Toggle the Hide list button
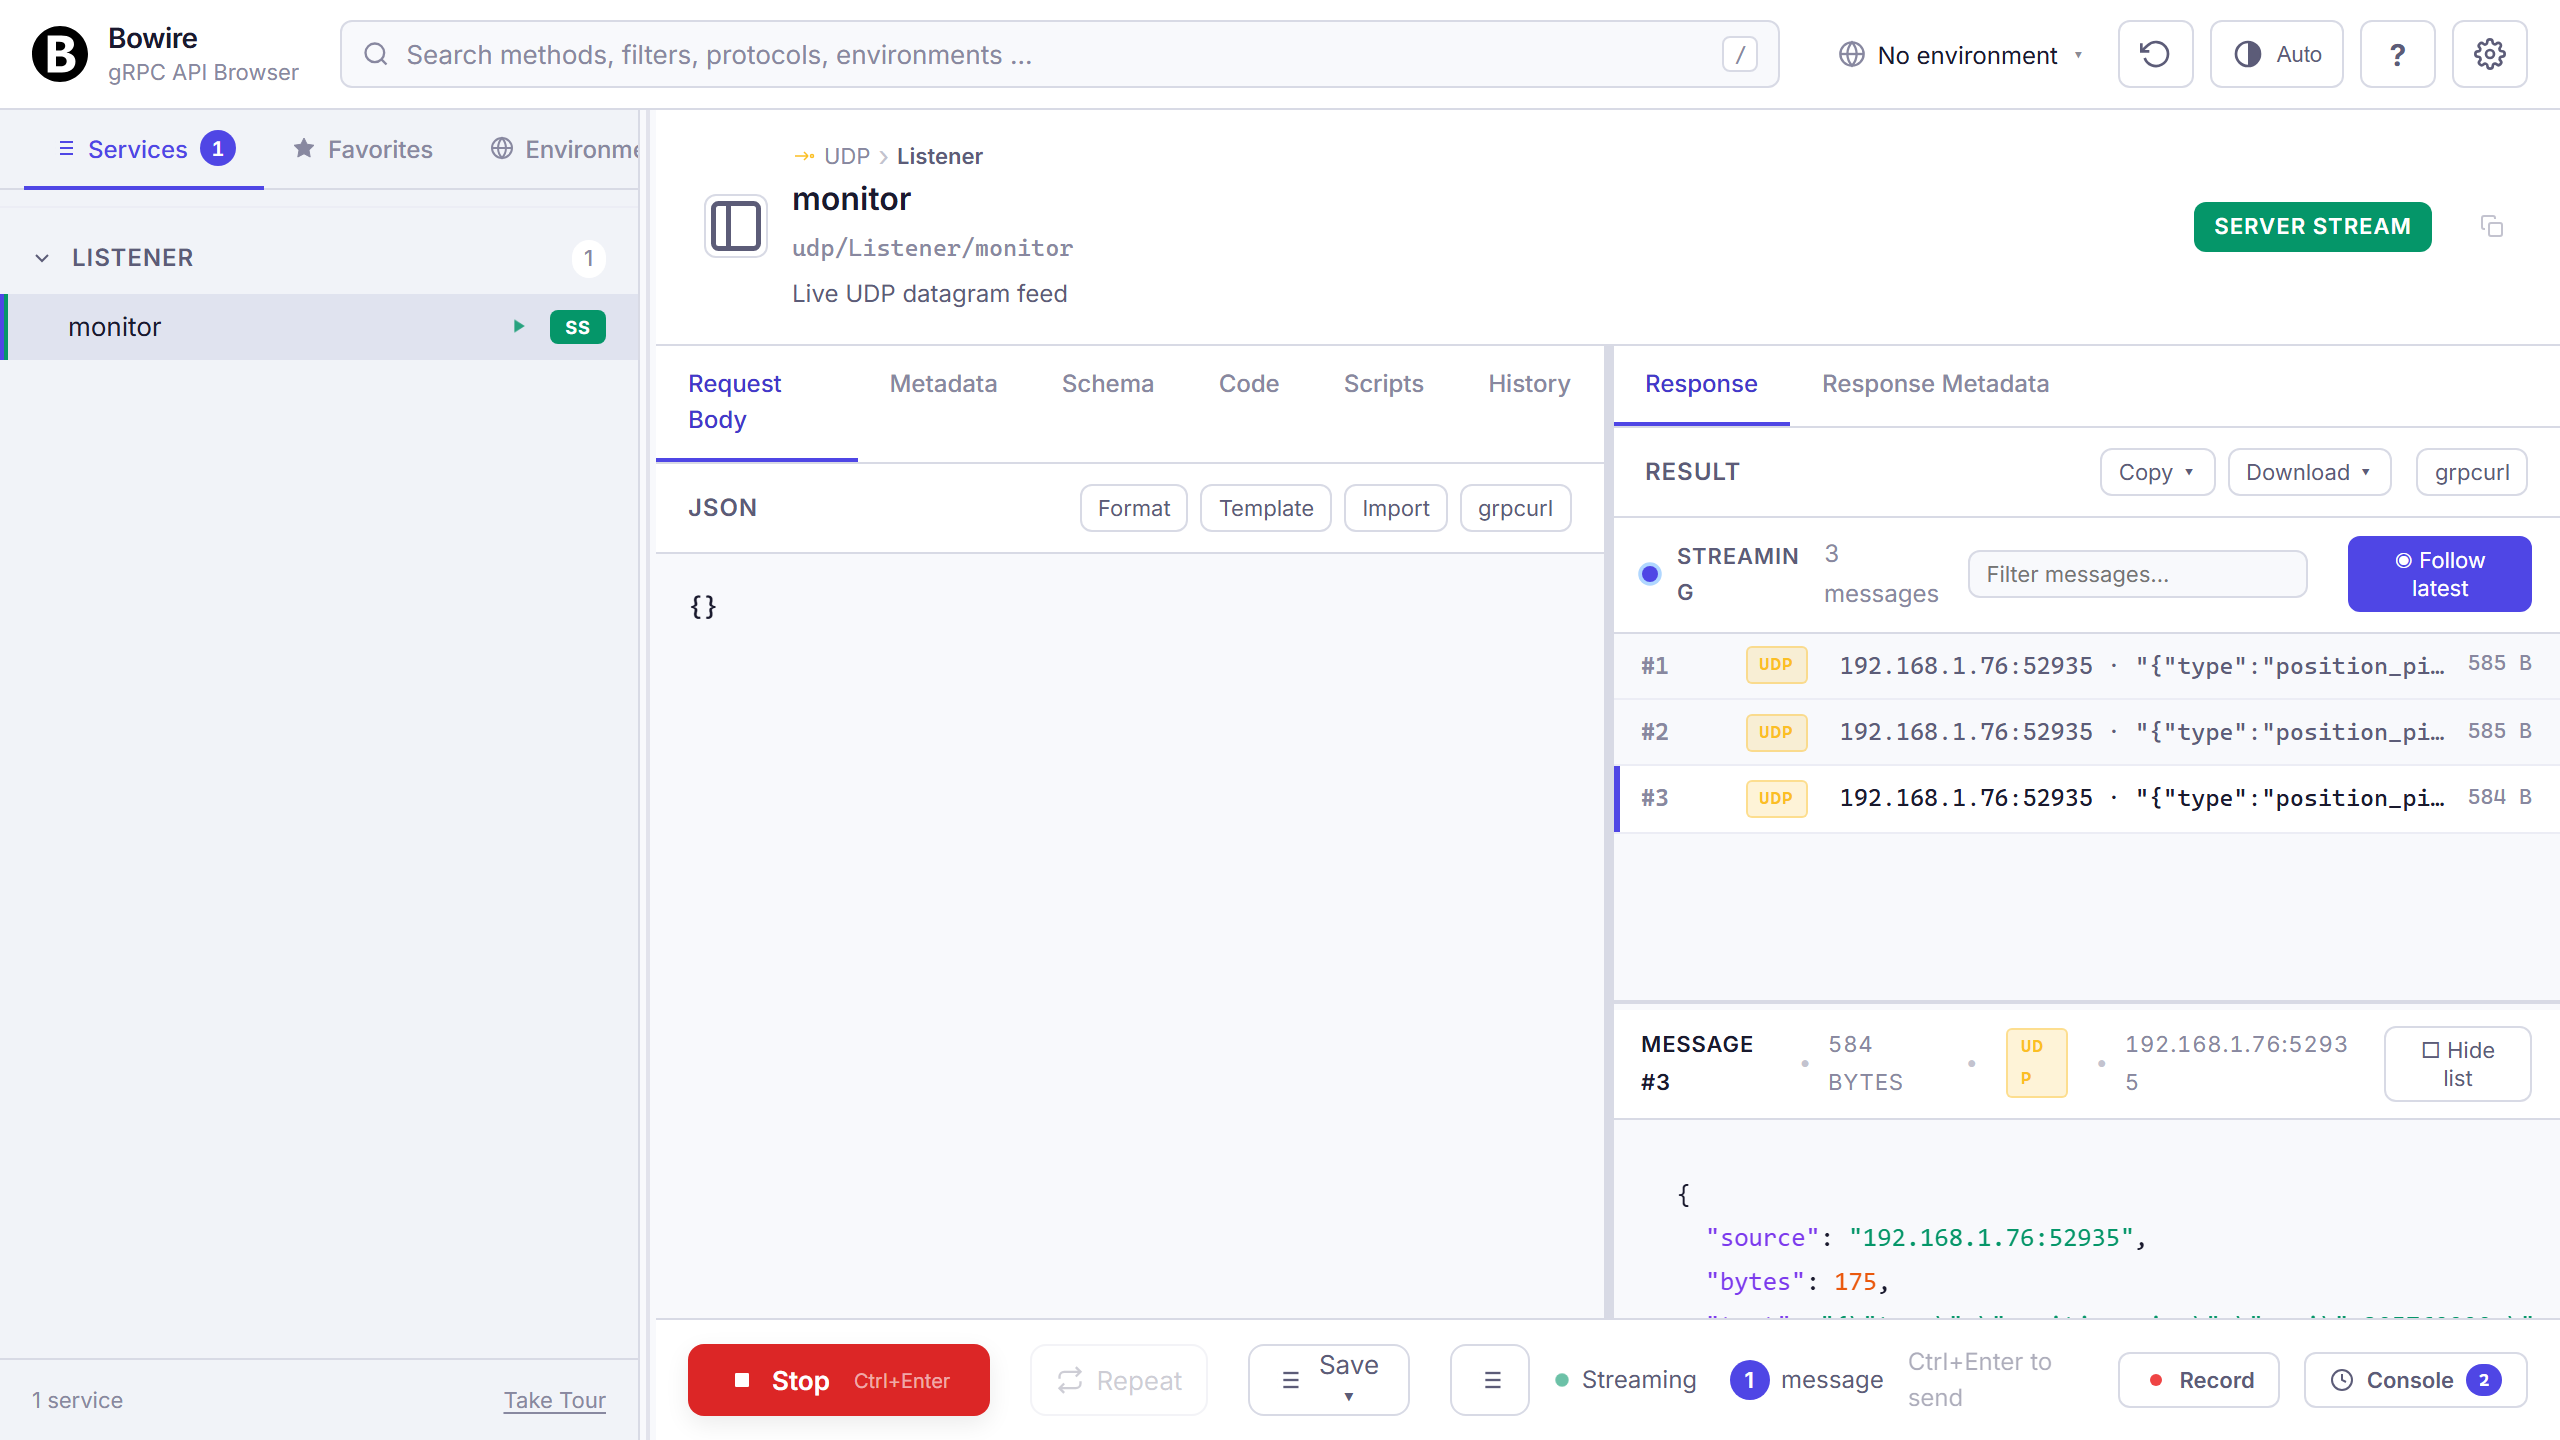The height and width of the screenshot is (1440, 2560). 2457,1064
